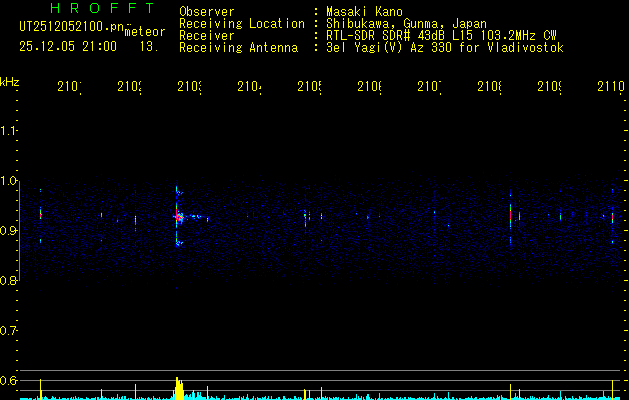Click the 2104 time axis marker

[250, 86]
